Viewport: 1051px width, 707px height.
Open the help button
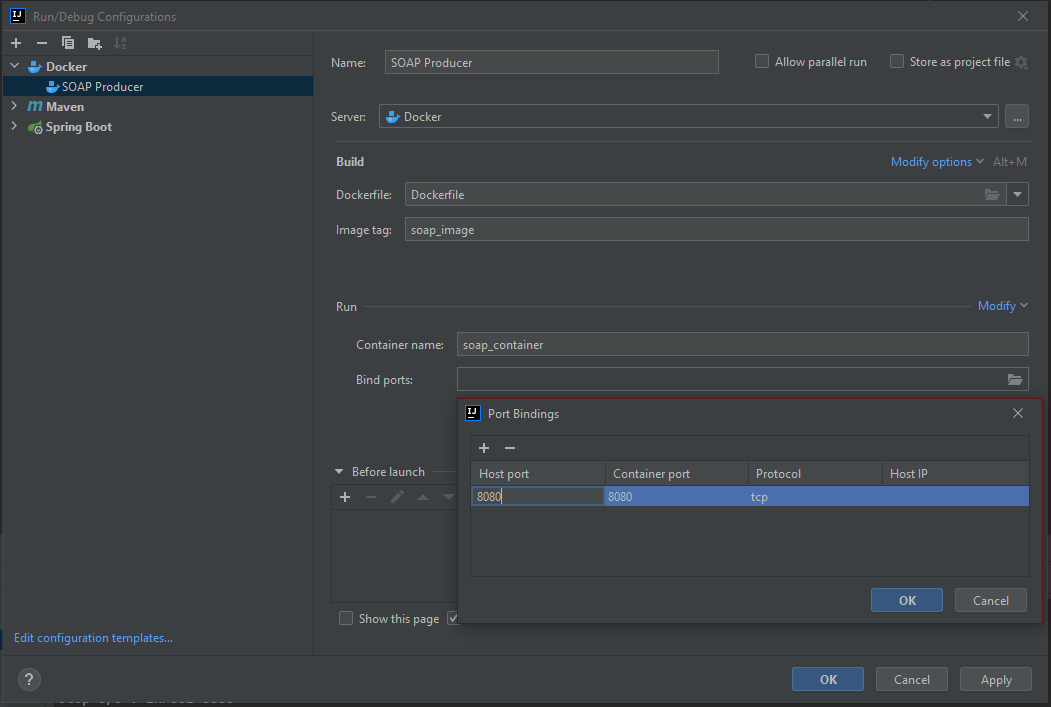click(29, 680)
